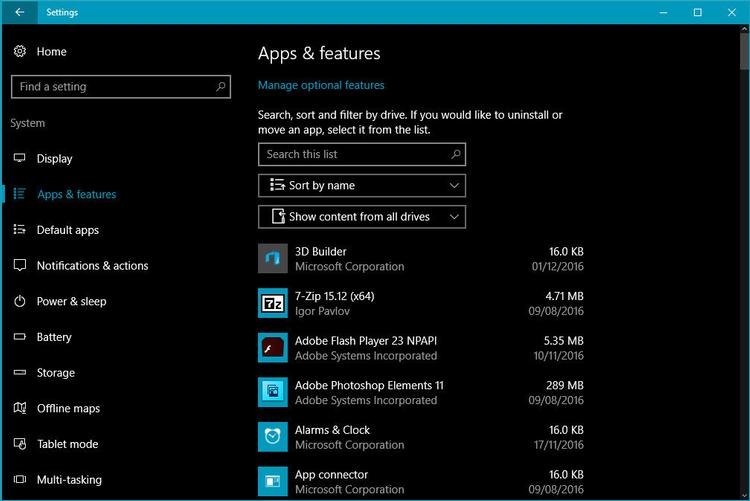Viewport: 750px width, 501px height.
Task: Open Home via the gear icon
Action: click(x=20, y=51)
